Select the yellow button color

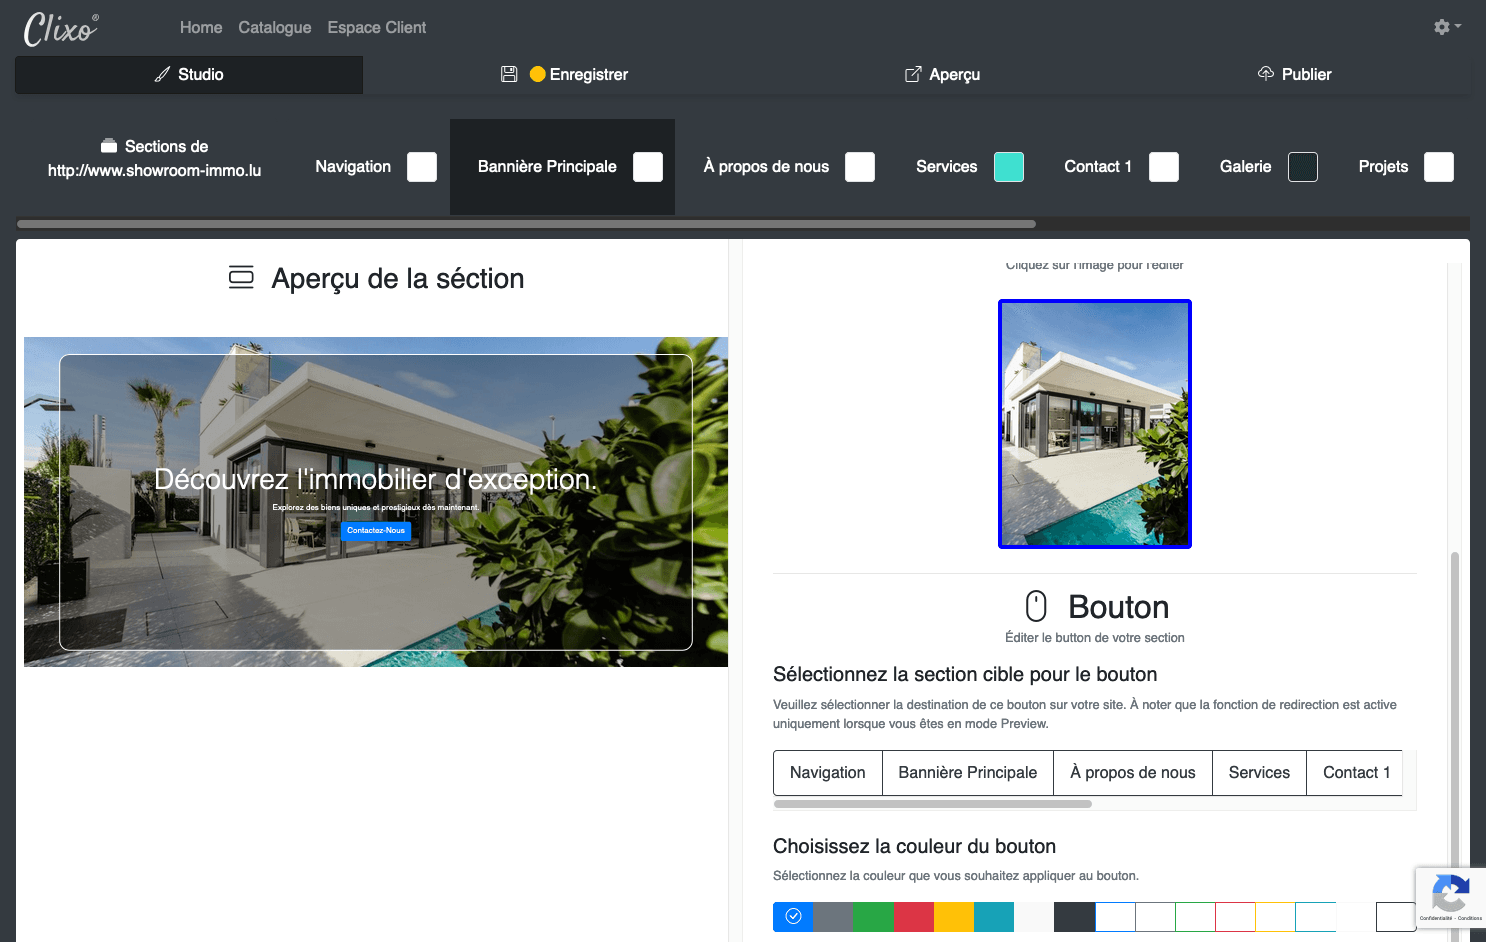coord(954,917)
